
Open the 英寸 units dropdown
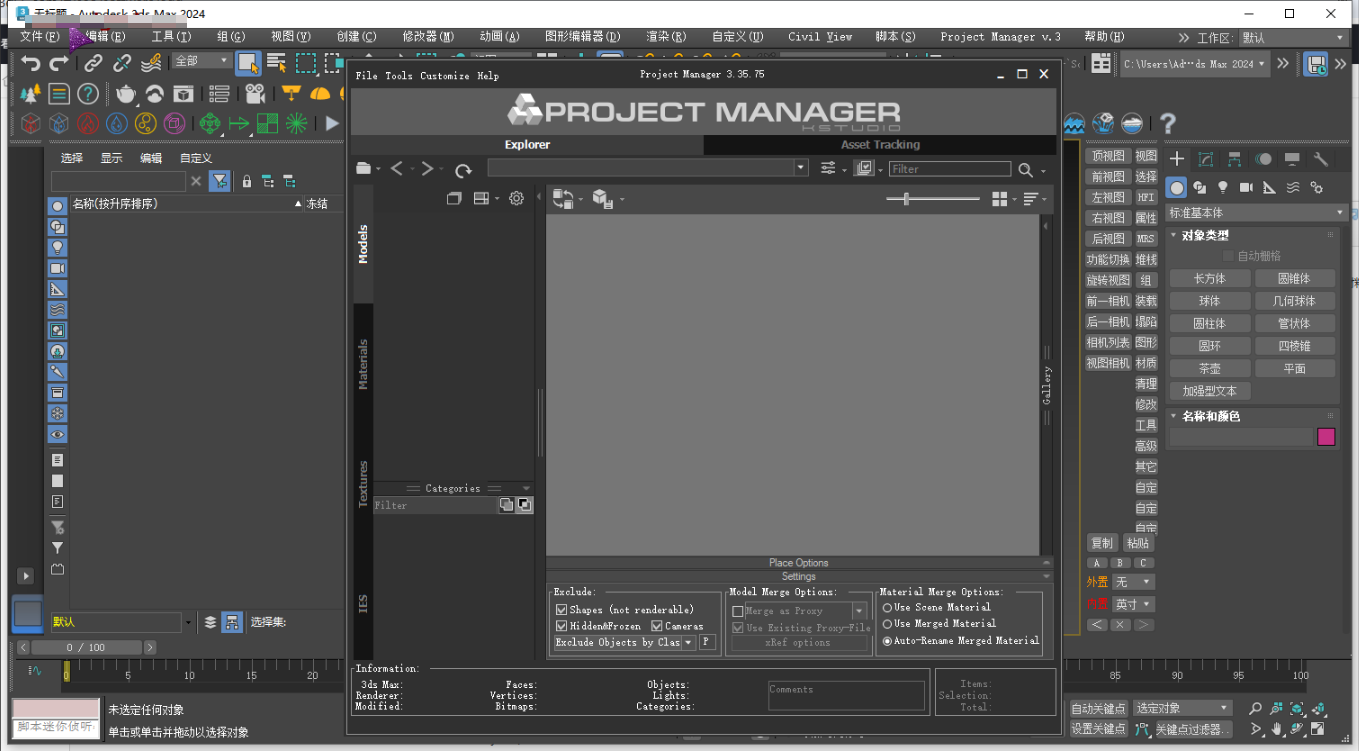1133,604
